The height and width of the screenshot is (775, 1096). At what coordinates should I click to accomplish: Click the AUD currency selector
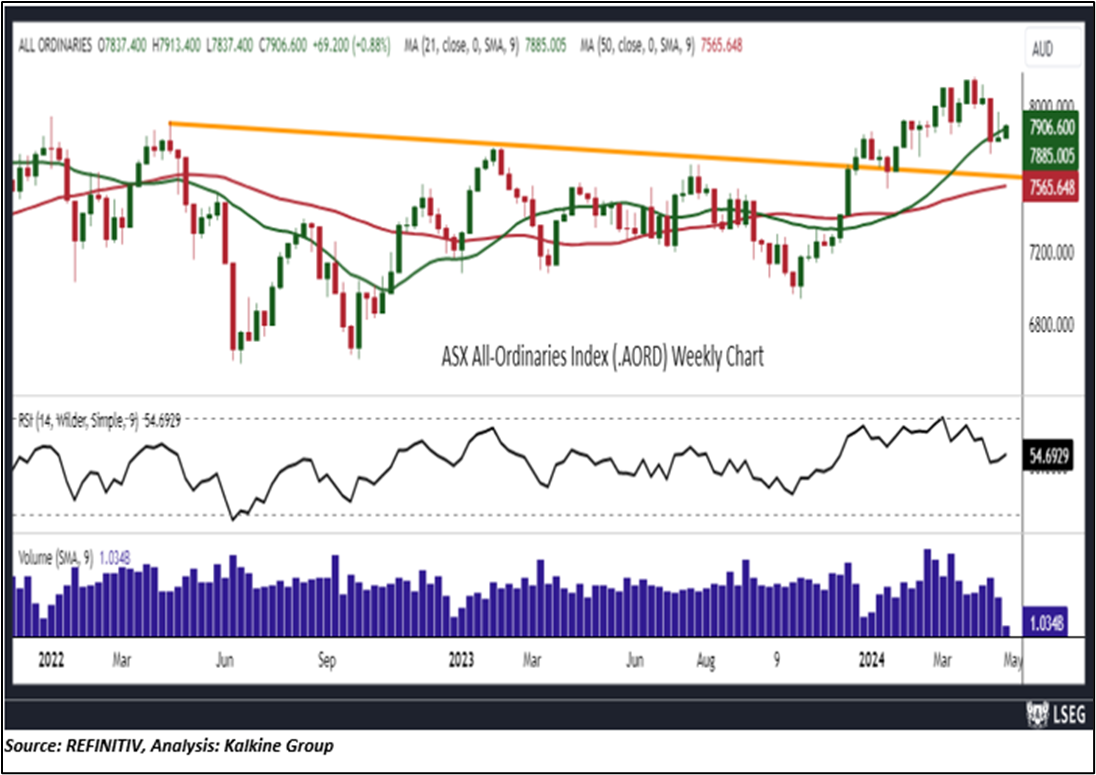click(x=1051, y=49)
